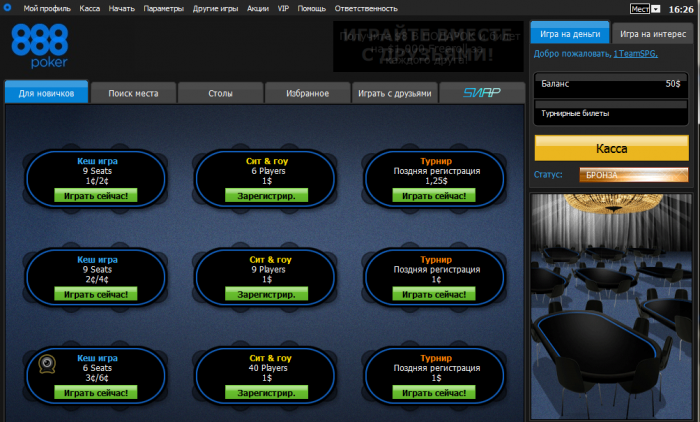Open Другие игры menu
Screen dimensions: 700x422
pos(215,8)
